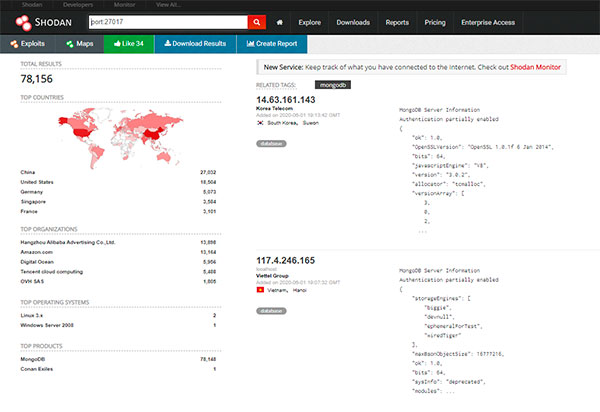Open the Shodan tab in top bar

pyautogui.click(x=32, y=5)
